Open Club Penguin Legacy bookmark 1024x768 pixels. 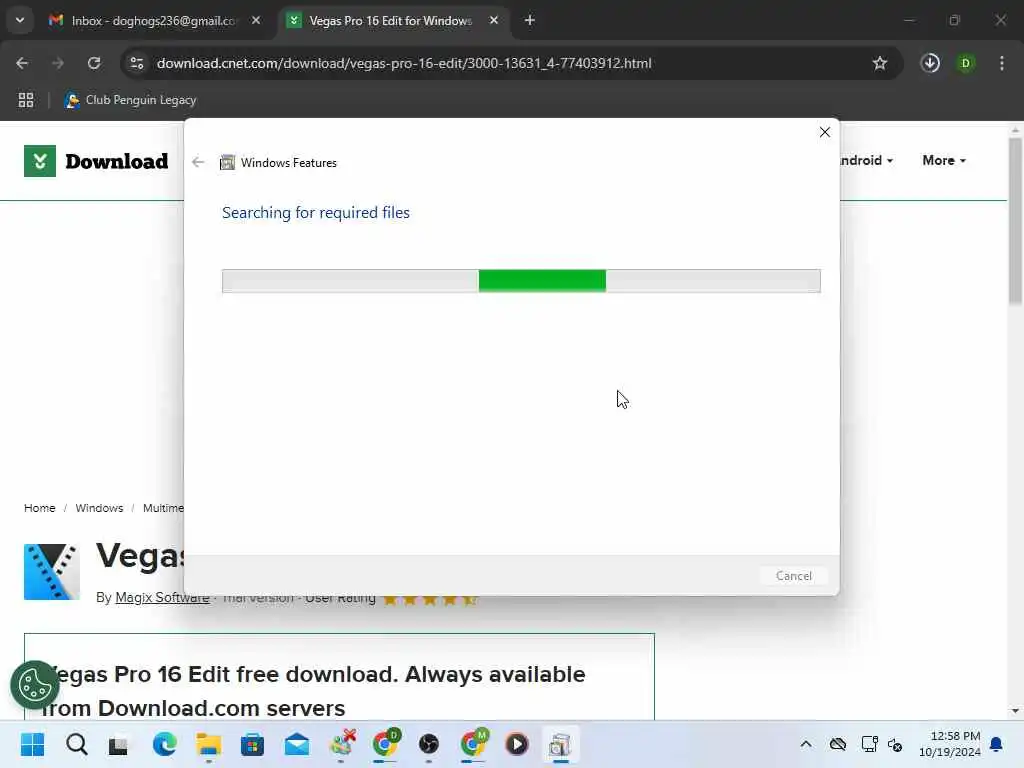(x=130, y=100)
